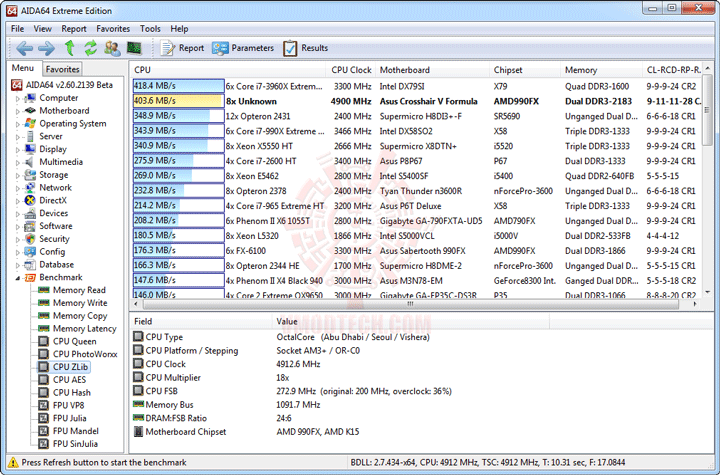
Task: Select the CPU Hash benchmark icon
Action: pos(44,393)
